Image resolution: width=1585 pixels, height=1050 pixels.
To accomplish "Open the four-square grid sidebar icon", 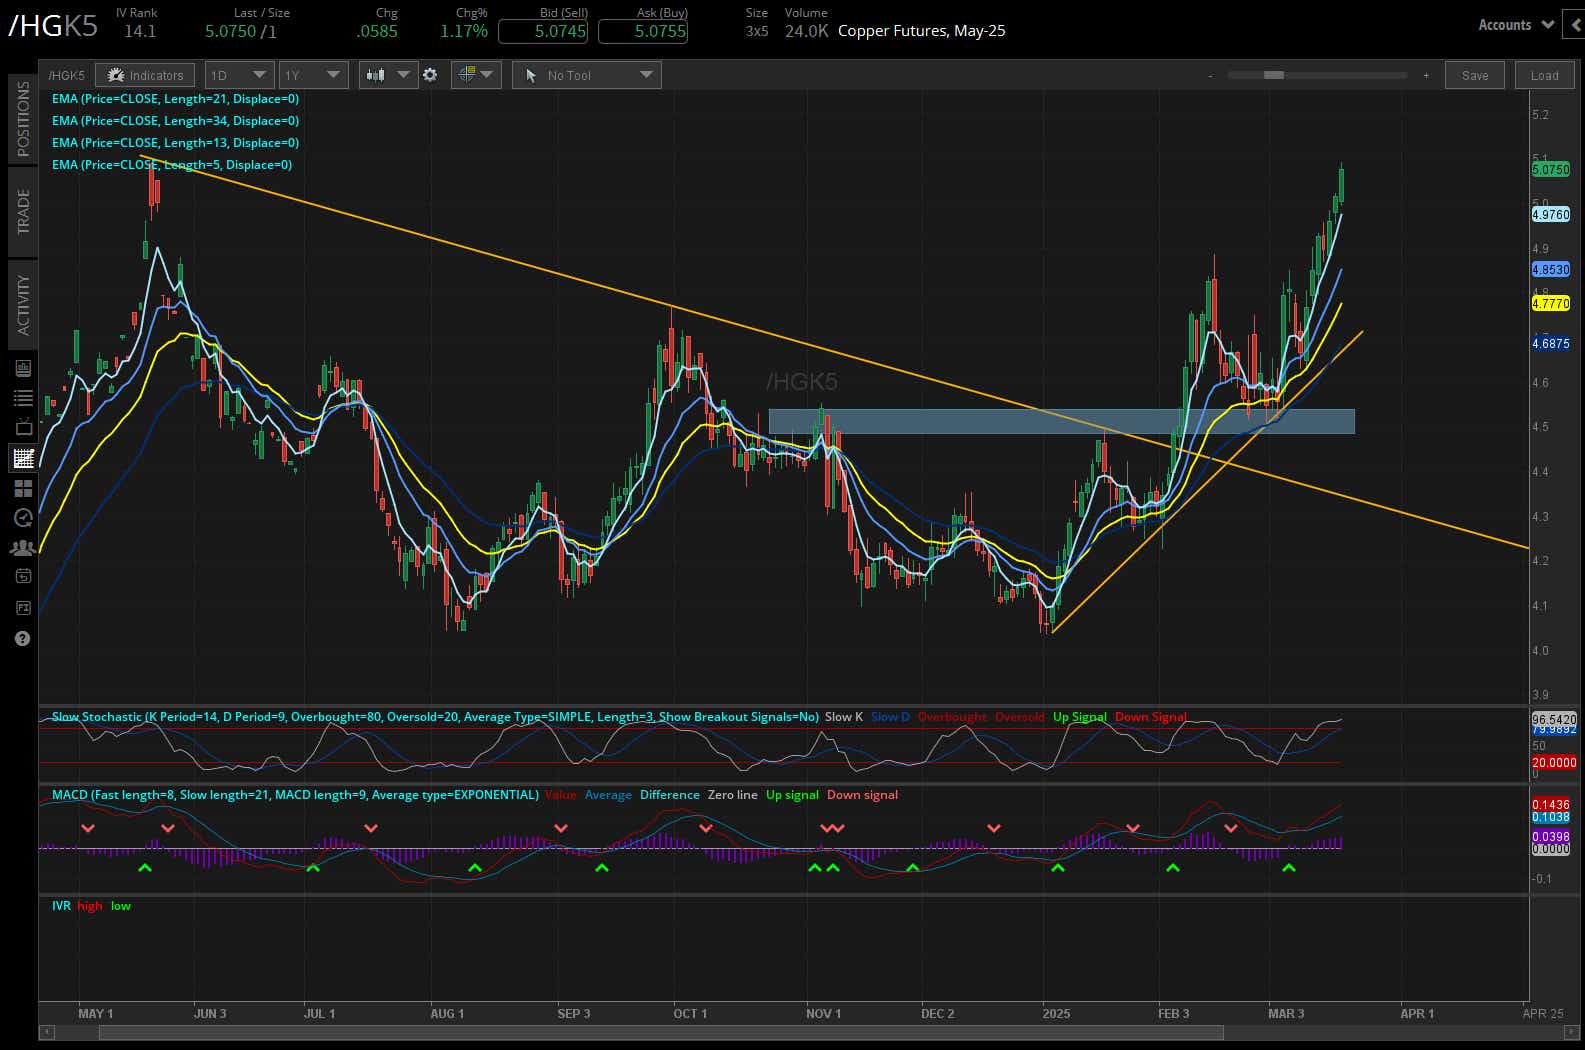I will pyautogui.click(x=23, y=488).
